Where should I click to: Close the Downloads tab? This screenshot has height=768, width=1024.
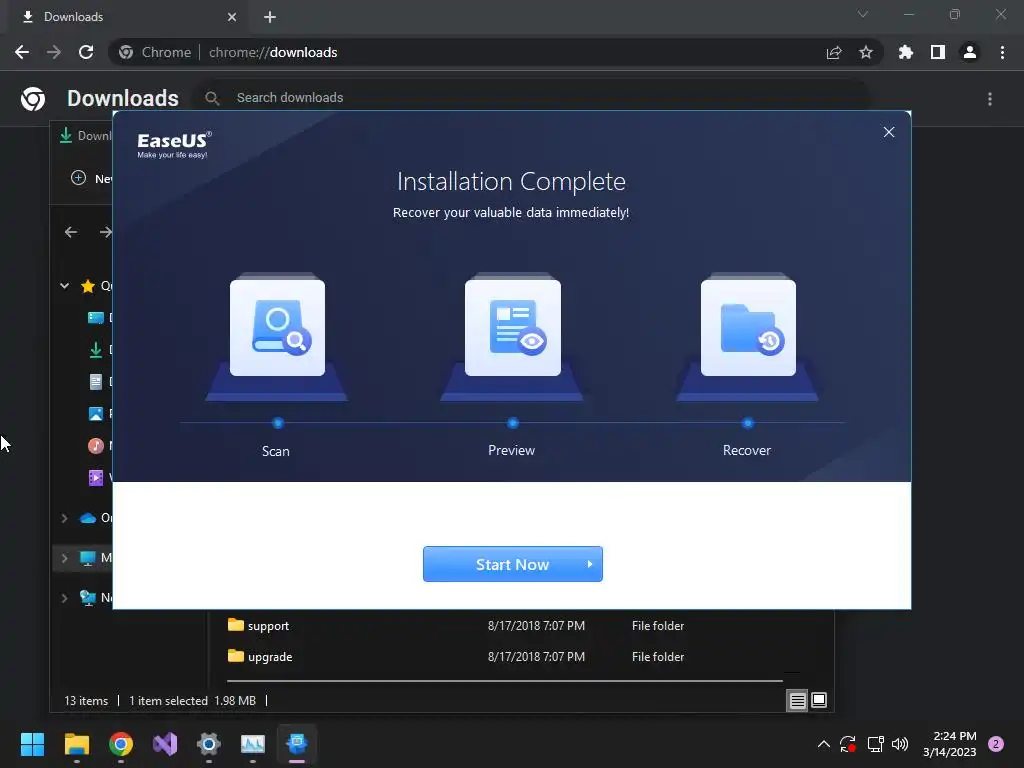coord(232,17)
